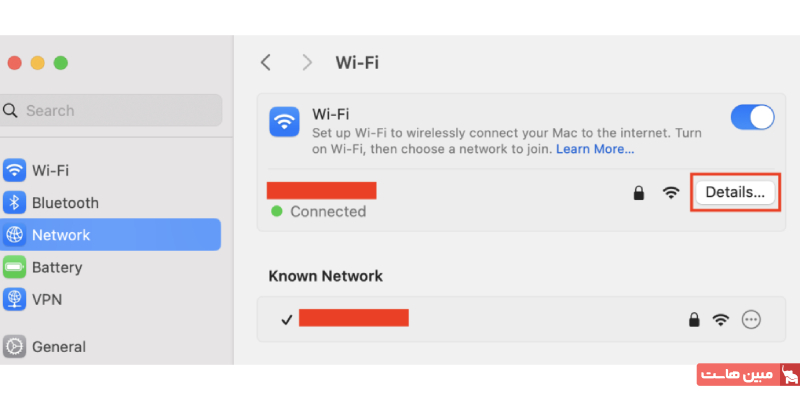Click the General gear icon in the sidebar
Viewport: 800px width, 400px height.
pyautogui.click(x=15, y=347)
